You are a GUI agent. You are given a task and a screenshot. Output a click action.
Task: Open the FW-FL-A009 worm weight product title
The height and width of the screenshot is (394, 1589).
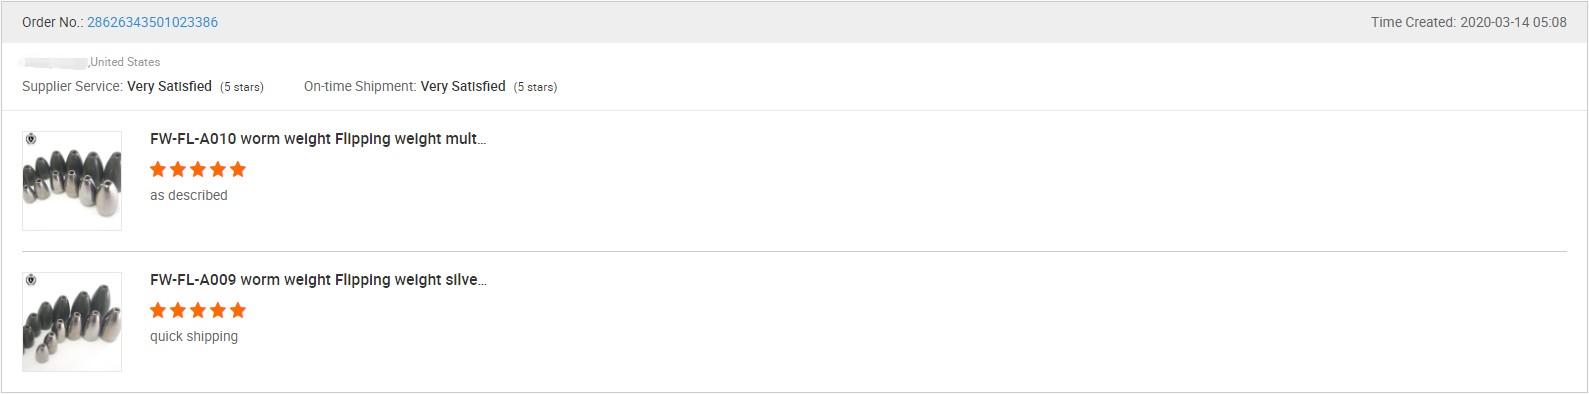point(318,280)
